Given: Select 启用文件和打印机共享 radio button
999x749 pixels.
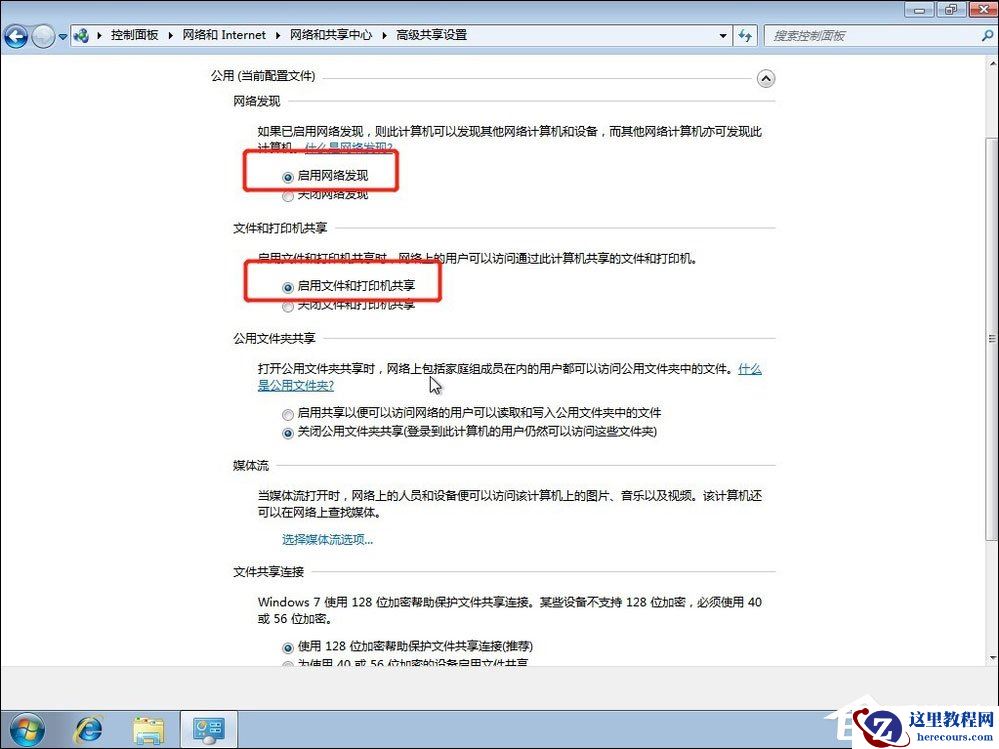Looking at the screenshot, I should 289,284.
